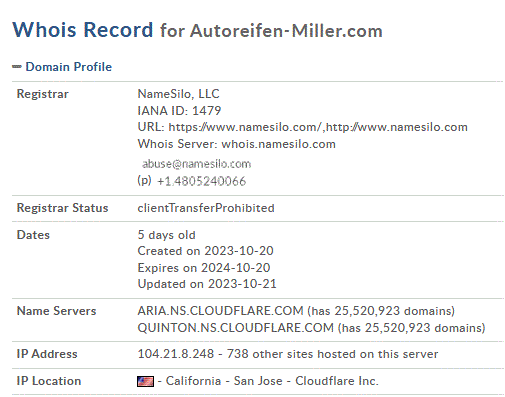Click the 'IP Address' row label
The height and width of the screenshot is (397, 505).
47,354
